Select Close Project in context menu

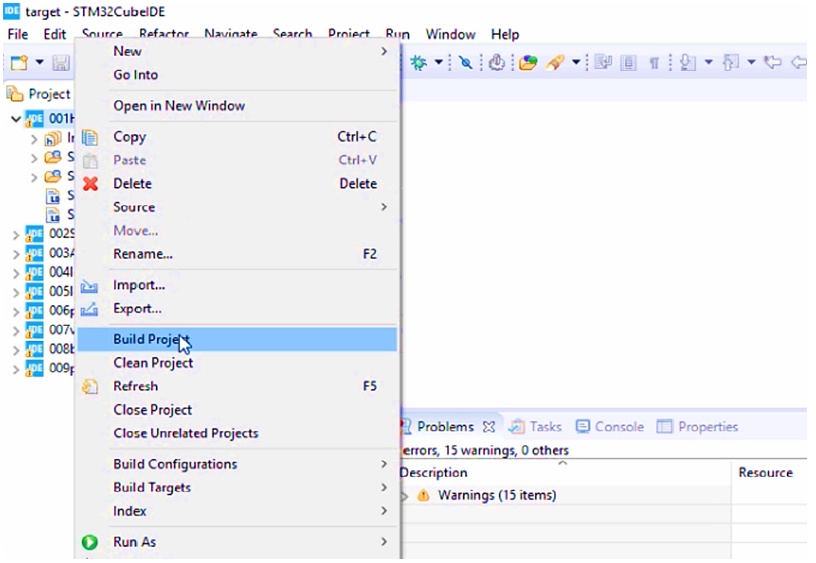pyautogui.click(x=237, y=410)
